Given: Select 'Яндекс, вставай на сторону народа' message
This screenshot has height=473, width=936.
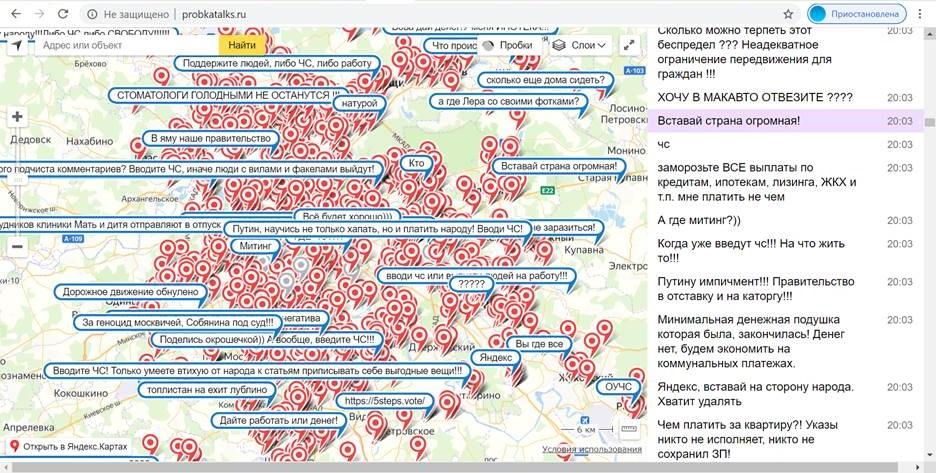Looking at the screenshot, I should coord(786,394).
